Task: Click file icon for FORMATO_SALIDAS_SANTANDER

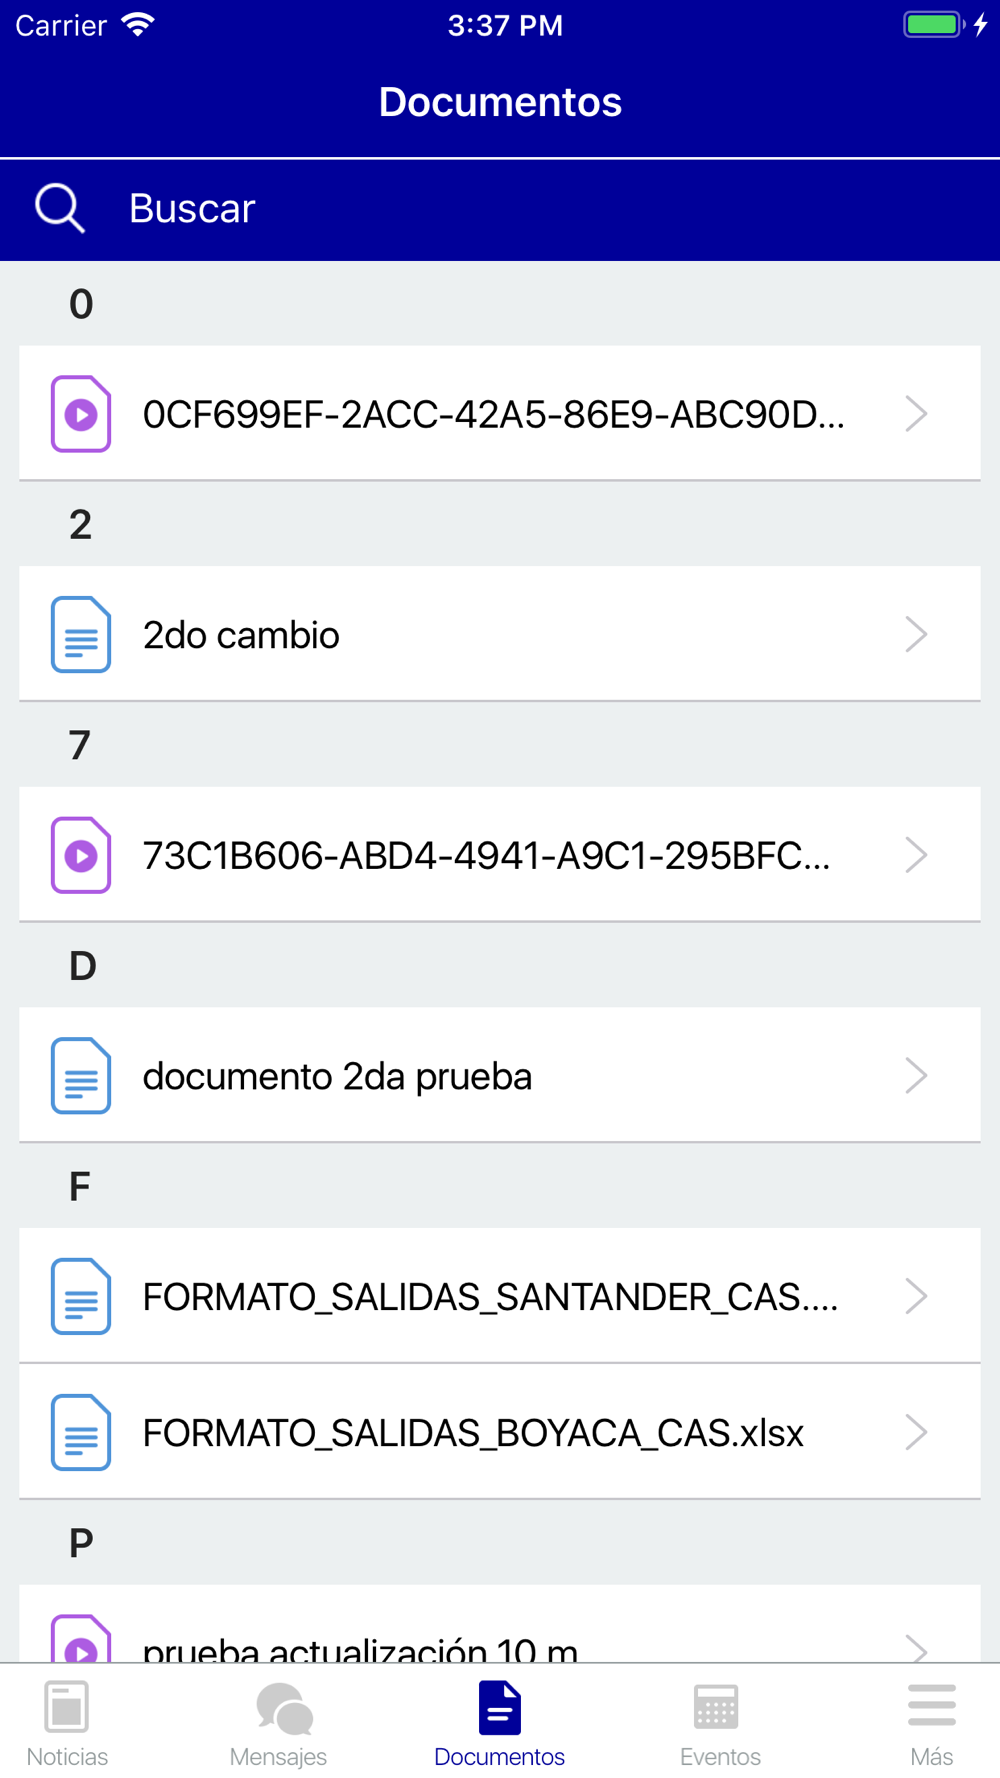Action: (x=81, y=1297)
